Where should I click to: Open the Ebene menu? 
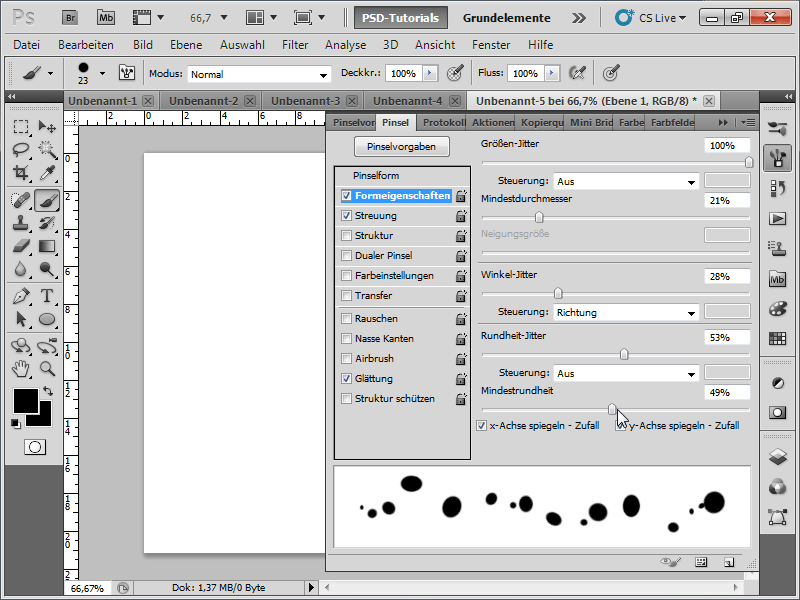186,45
